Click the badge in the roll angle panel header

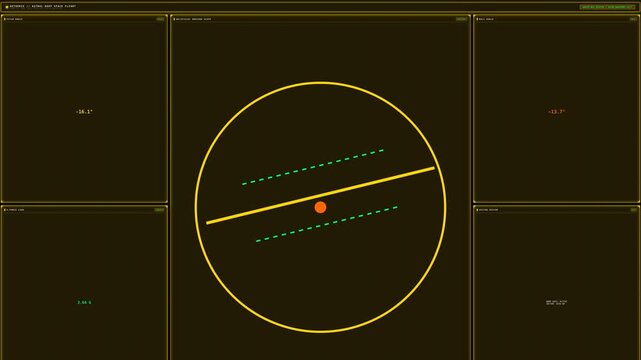(x=633, y=19)
